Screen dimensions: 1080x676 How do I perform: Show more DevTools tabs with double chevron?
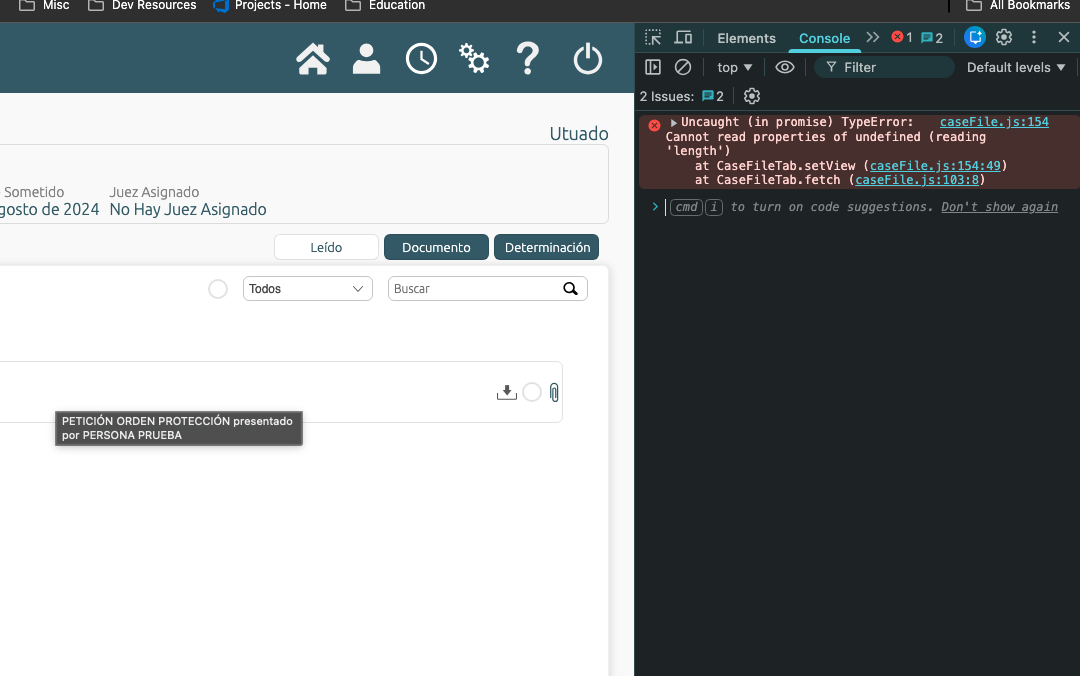click(x=873, y=37)
